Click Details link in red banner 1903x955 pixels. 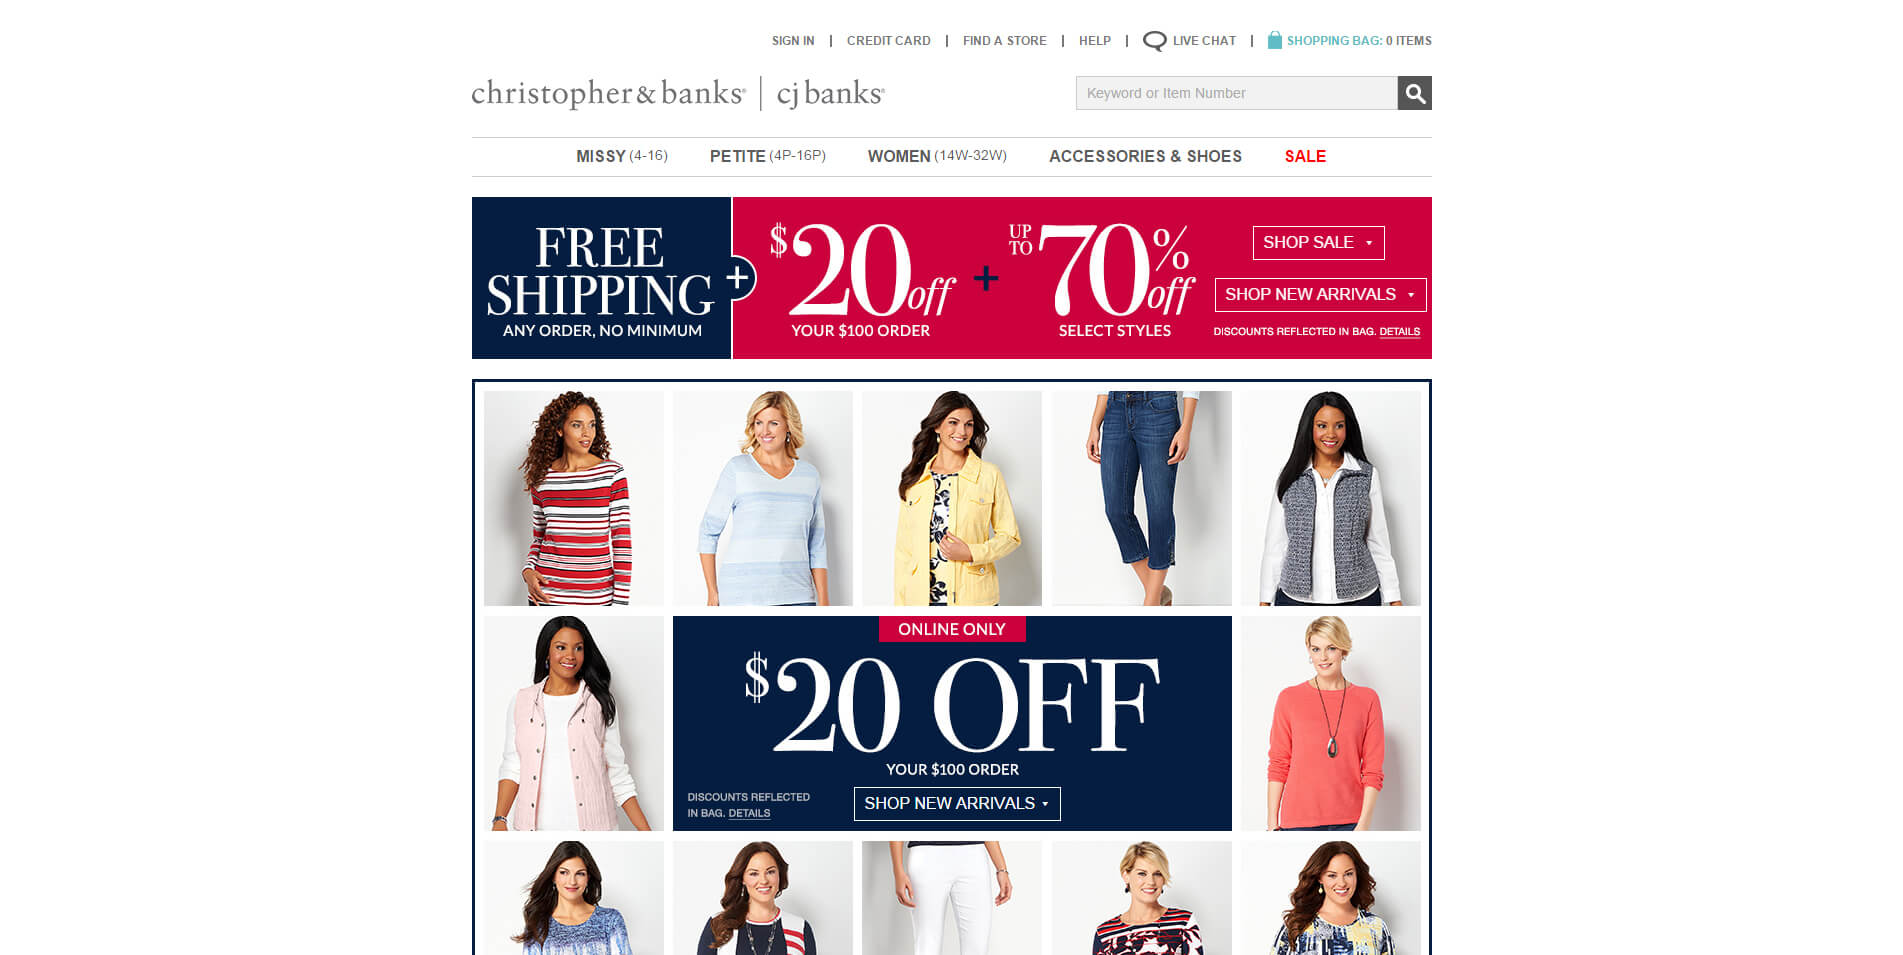click(1399, 332)
